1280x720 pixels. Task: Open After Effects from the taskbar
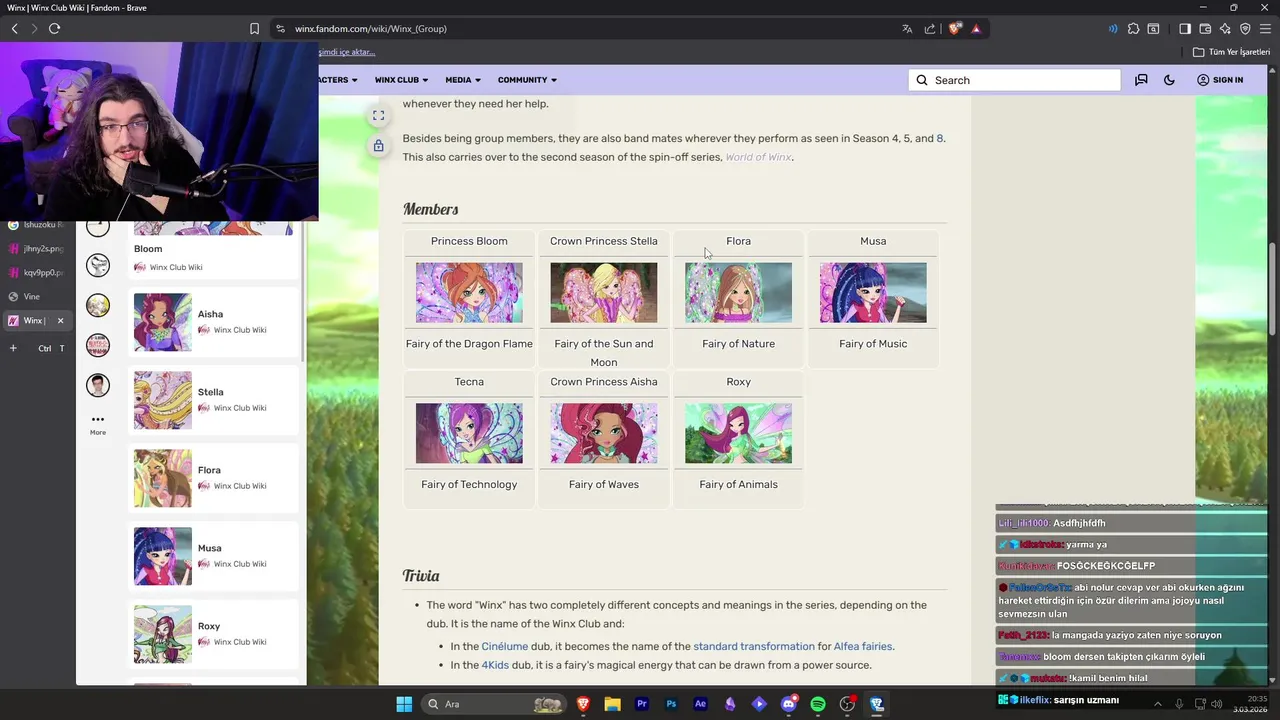pyautogui.click(x=700, y=704)
